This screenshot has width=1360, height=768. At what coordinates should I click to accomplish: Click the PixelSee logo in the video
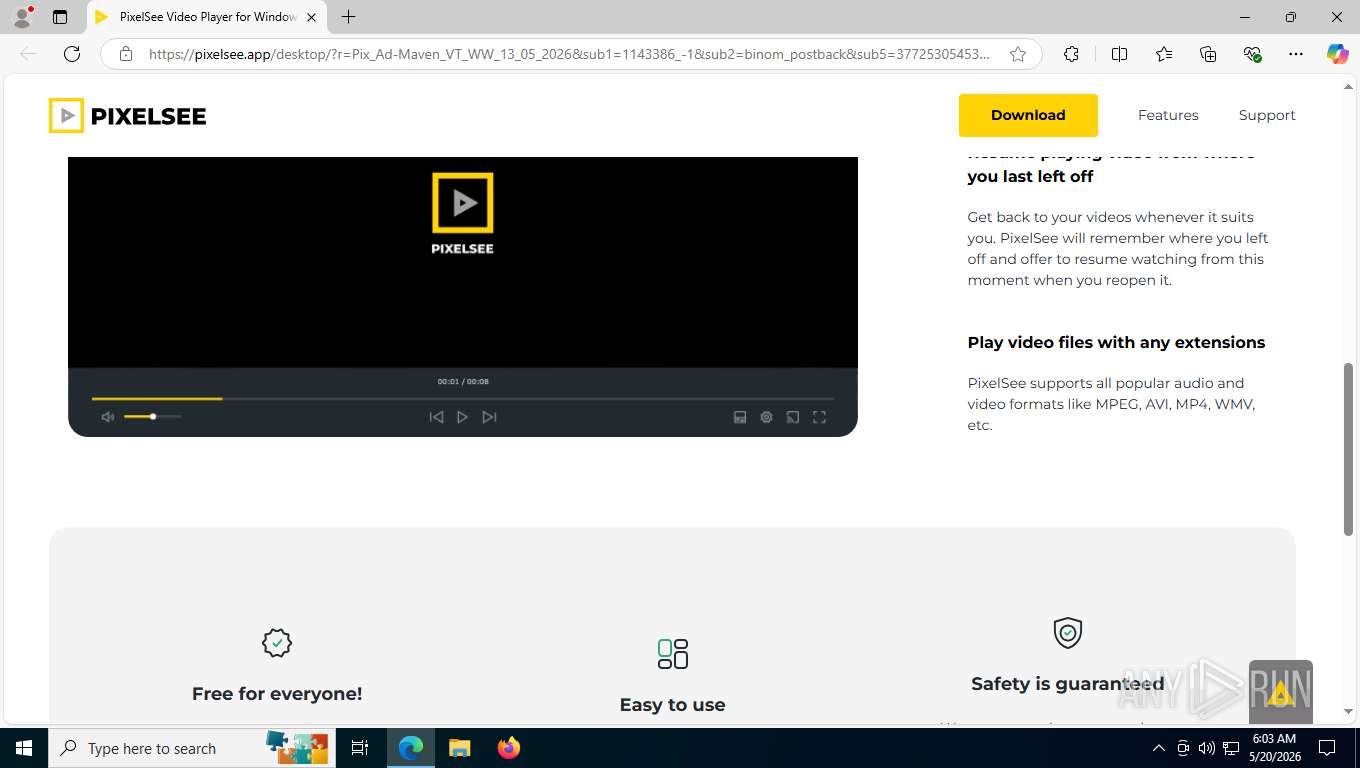462,213
